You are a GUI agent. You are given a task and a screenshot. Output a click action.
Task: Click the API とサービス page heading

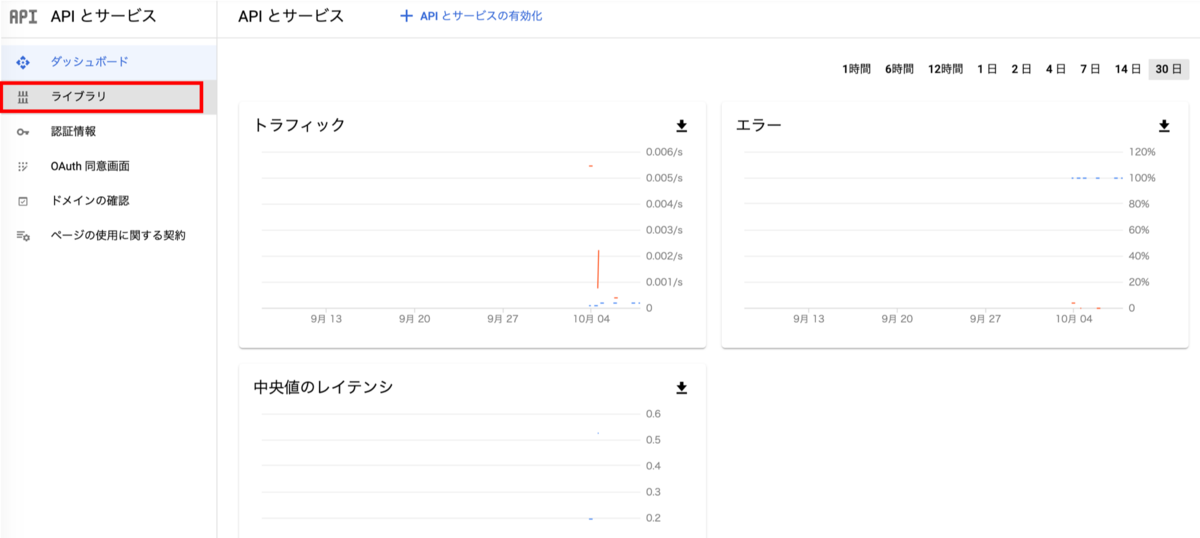[x=291, y=16]
